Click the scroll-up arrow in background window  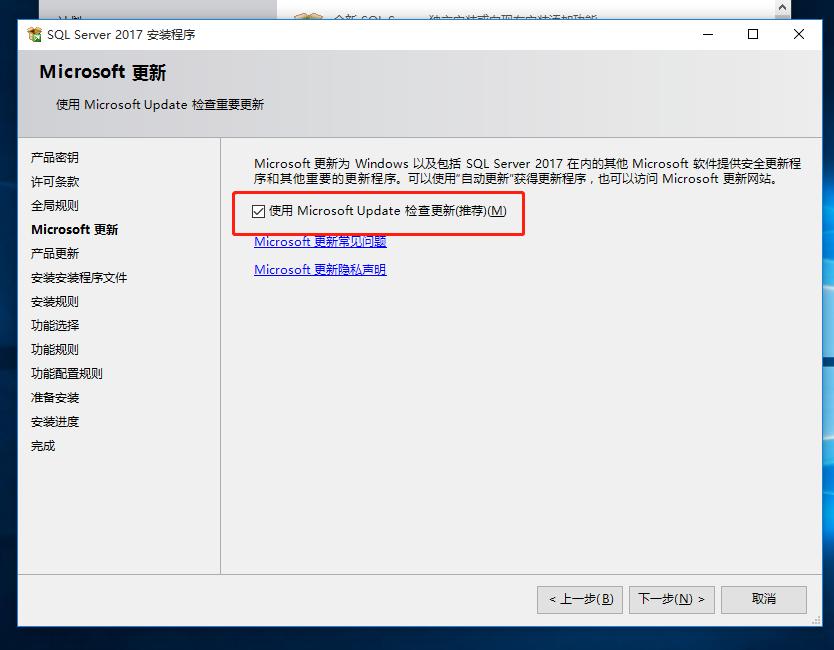[x=782, y=7]
